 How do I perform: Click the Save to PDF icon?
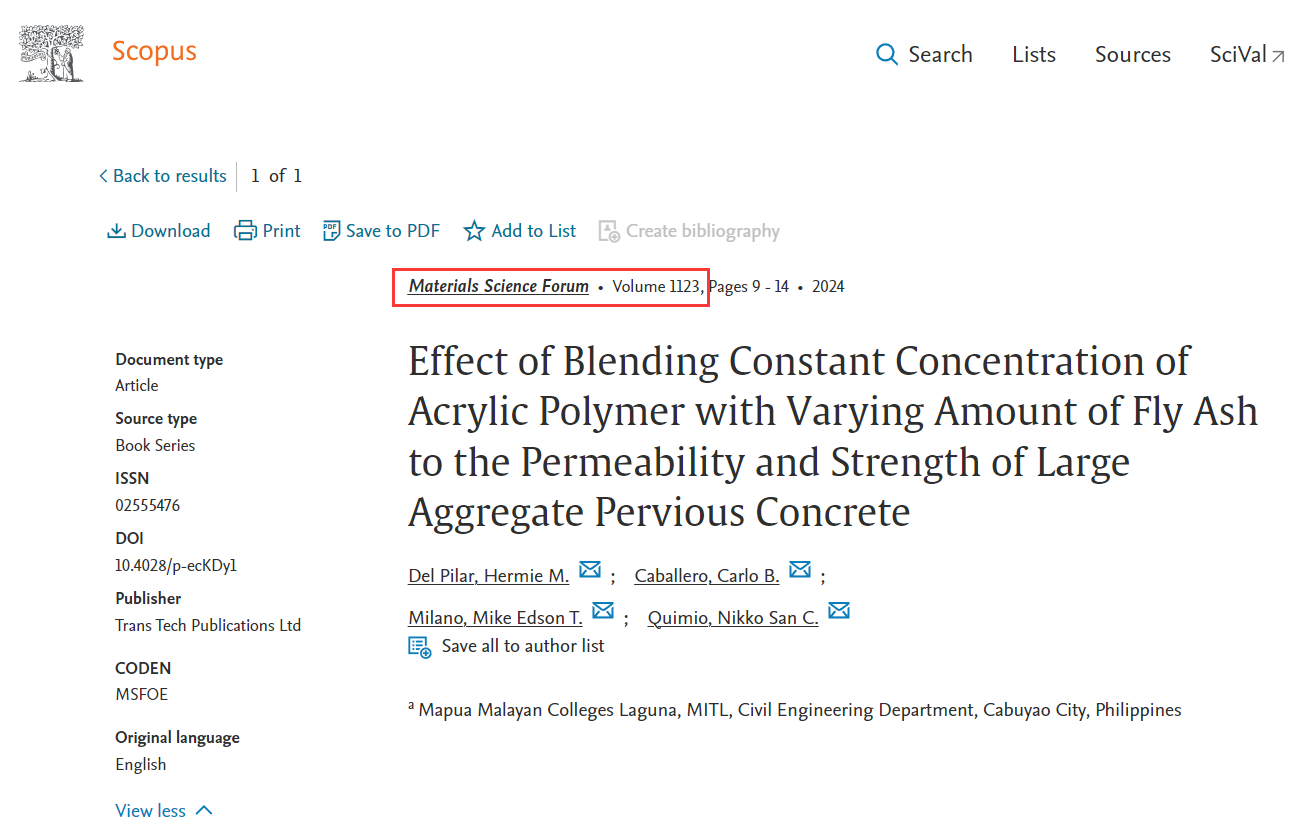click(331, 231)
